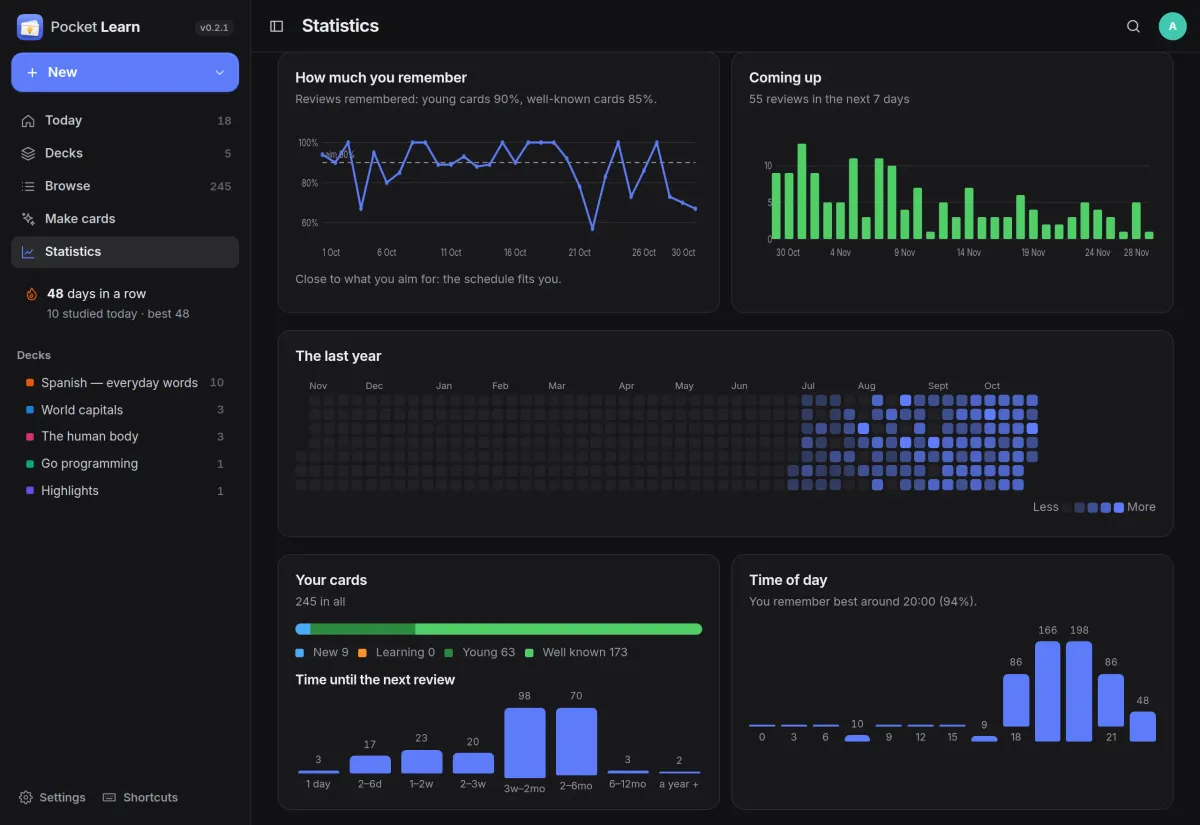The width and height of the screenshot is (1200, 825).
Task: Click the green Go programming color dot
Action: click(x=30, y=464)
